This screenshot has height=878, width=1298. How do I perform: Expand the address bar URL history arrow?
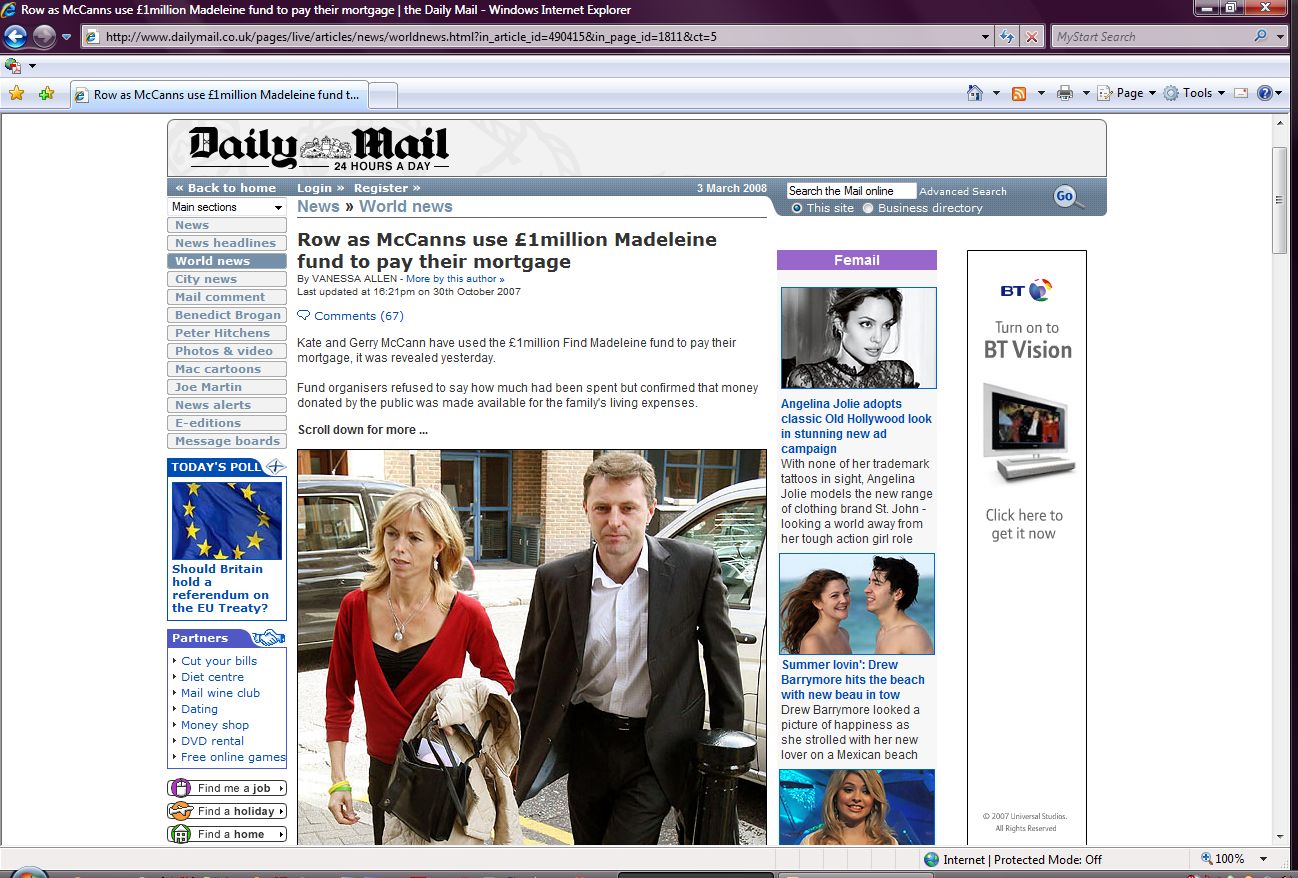pos(986,37)
